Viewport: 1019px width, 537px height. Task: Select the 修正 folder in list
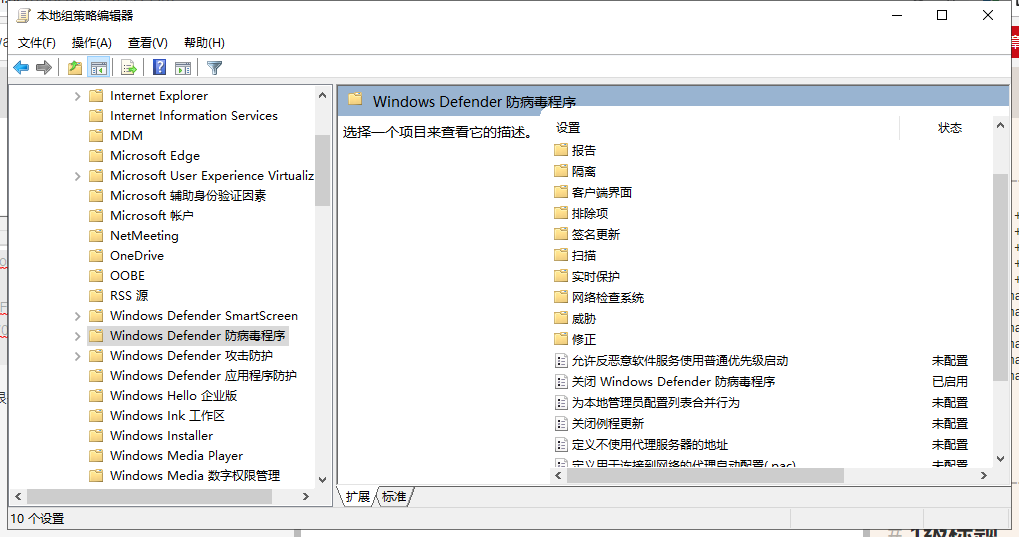click(x=584, y=339)
